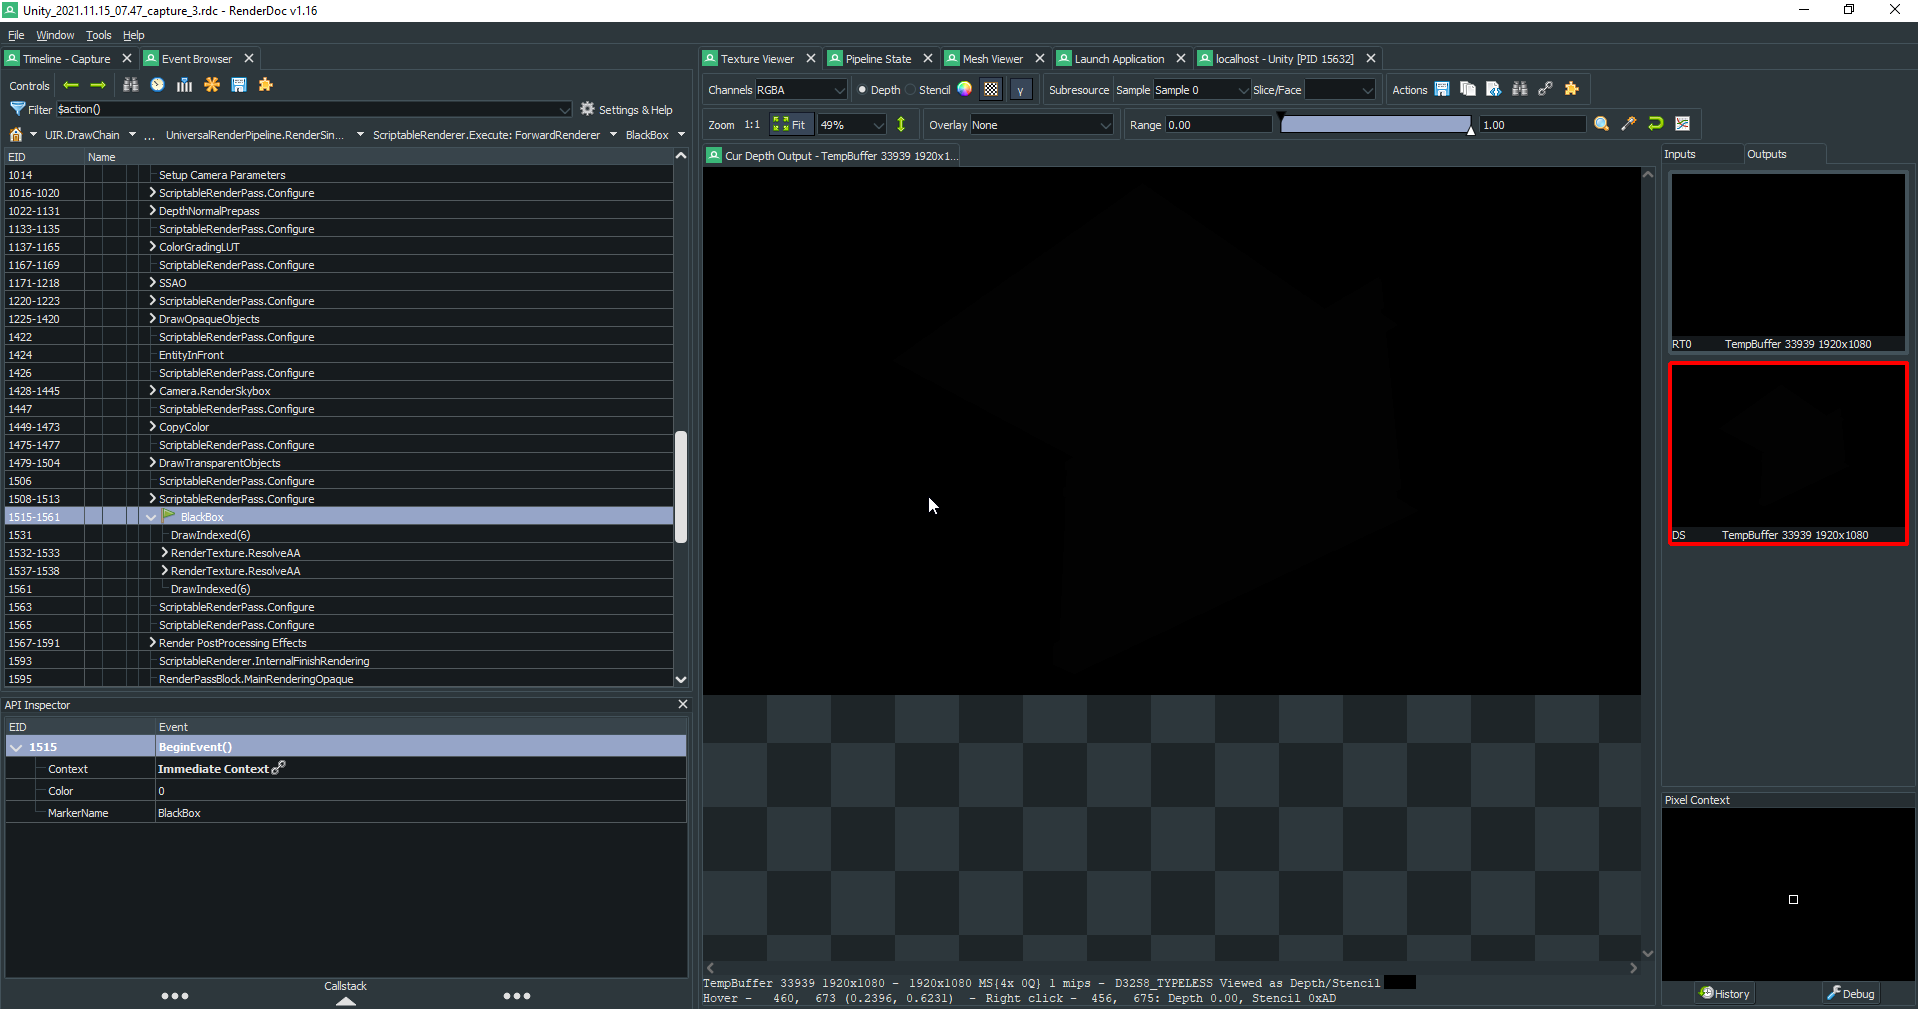Select the DS TempBuffer depth thumbnail
The width and height of the screenshot is (1918, 1009).
point(1788,453)
